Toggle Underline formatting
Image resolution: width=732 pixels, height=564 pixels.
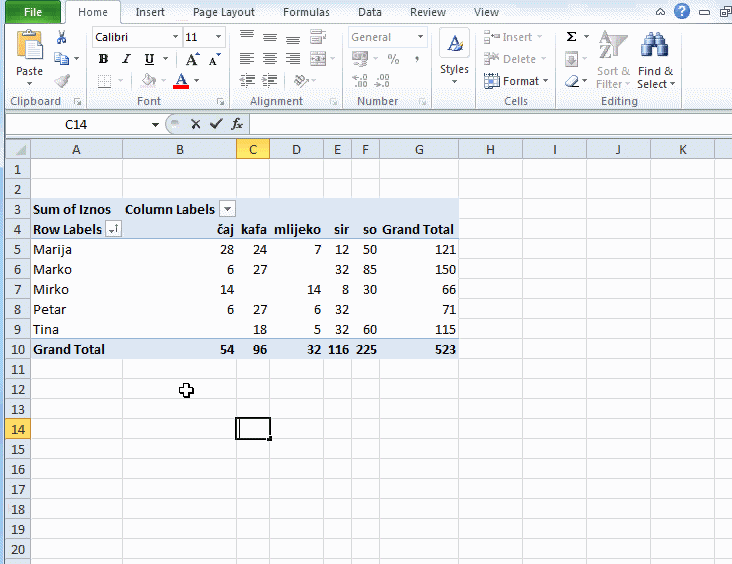pyautogui.click(x=149, y=59)
